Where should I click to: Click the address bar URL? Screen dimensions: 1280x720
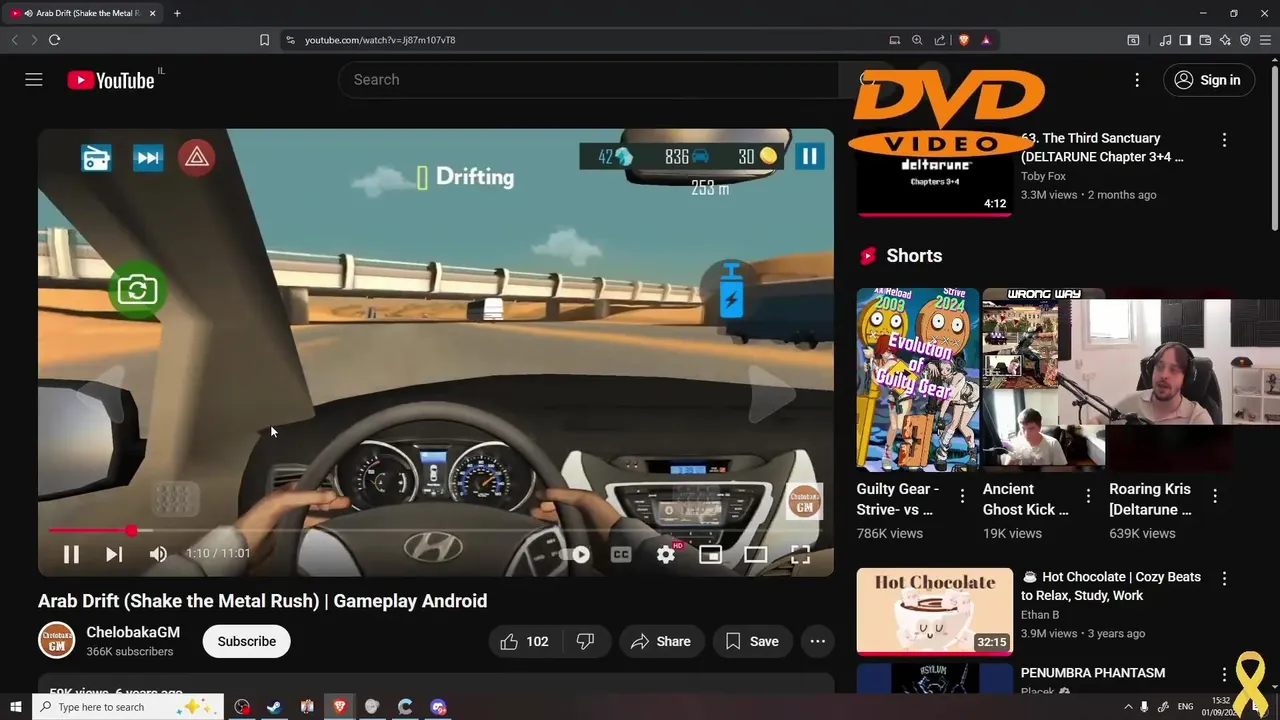[x=380, y=40]
